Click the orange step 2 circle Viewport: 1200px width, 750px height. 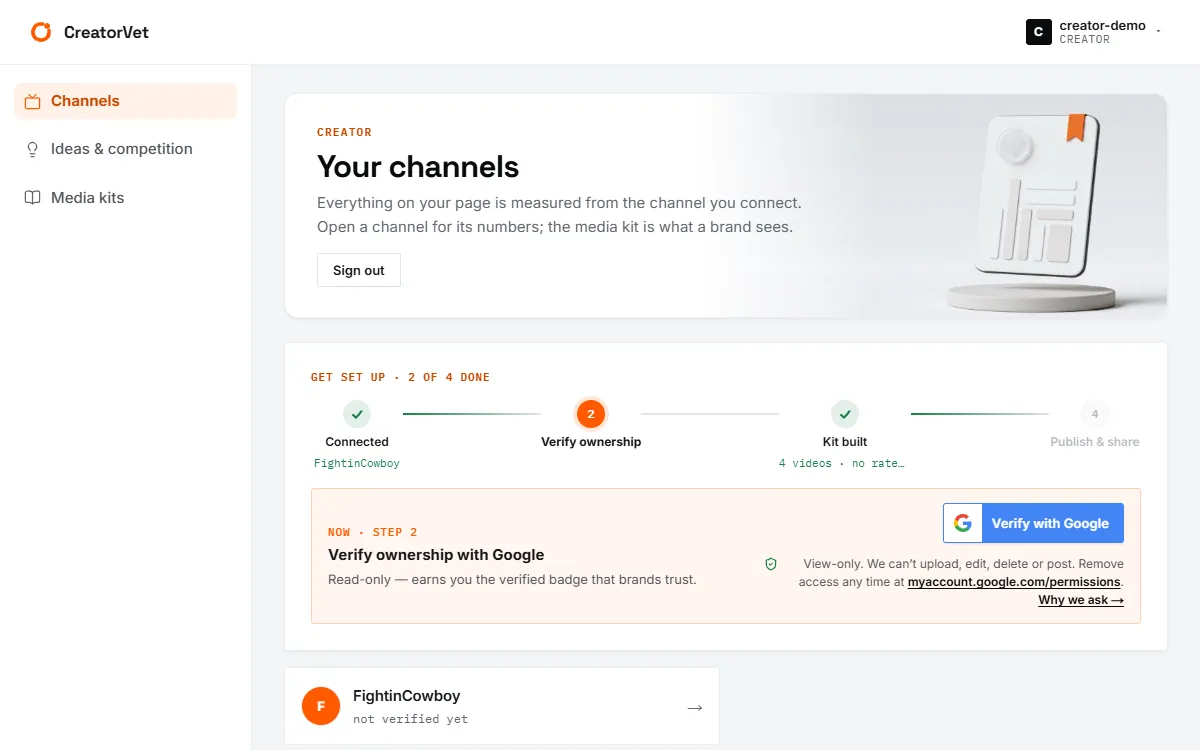click(x=591, y=414)
